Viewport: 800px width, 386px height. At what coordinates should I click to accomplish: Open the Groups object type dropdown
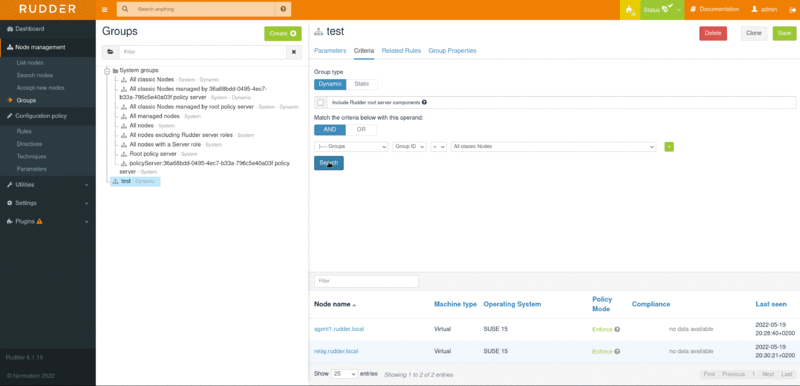351,147
